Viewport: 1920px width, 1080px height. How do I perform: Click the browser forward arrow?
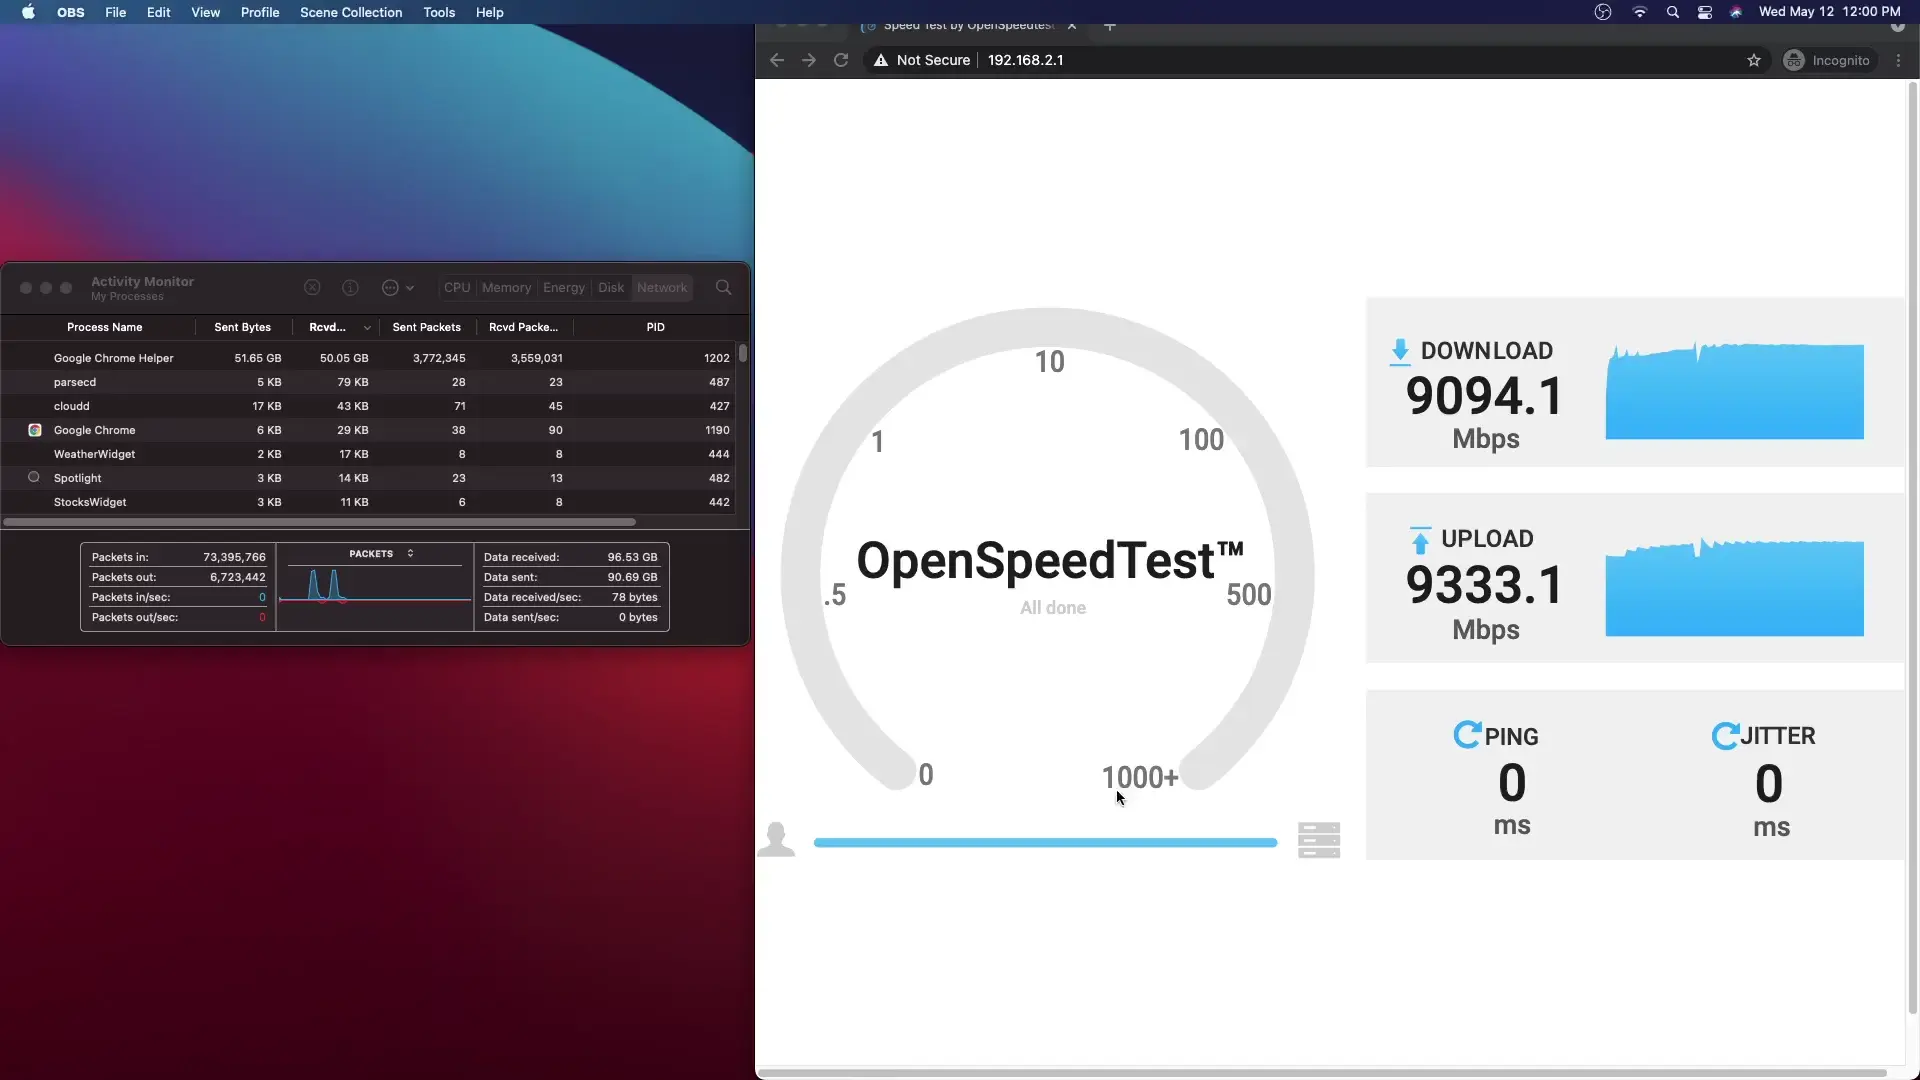coord(809,60)
